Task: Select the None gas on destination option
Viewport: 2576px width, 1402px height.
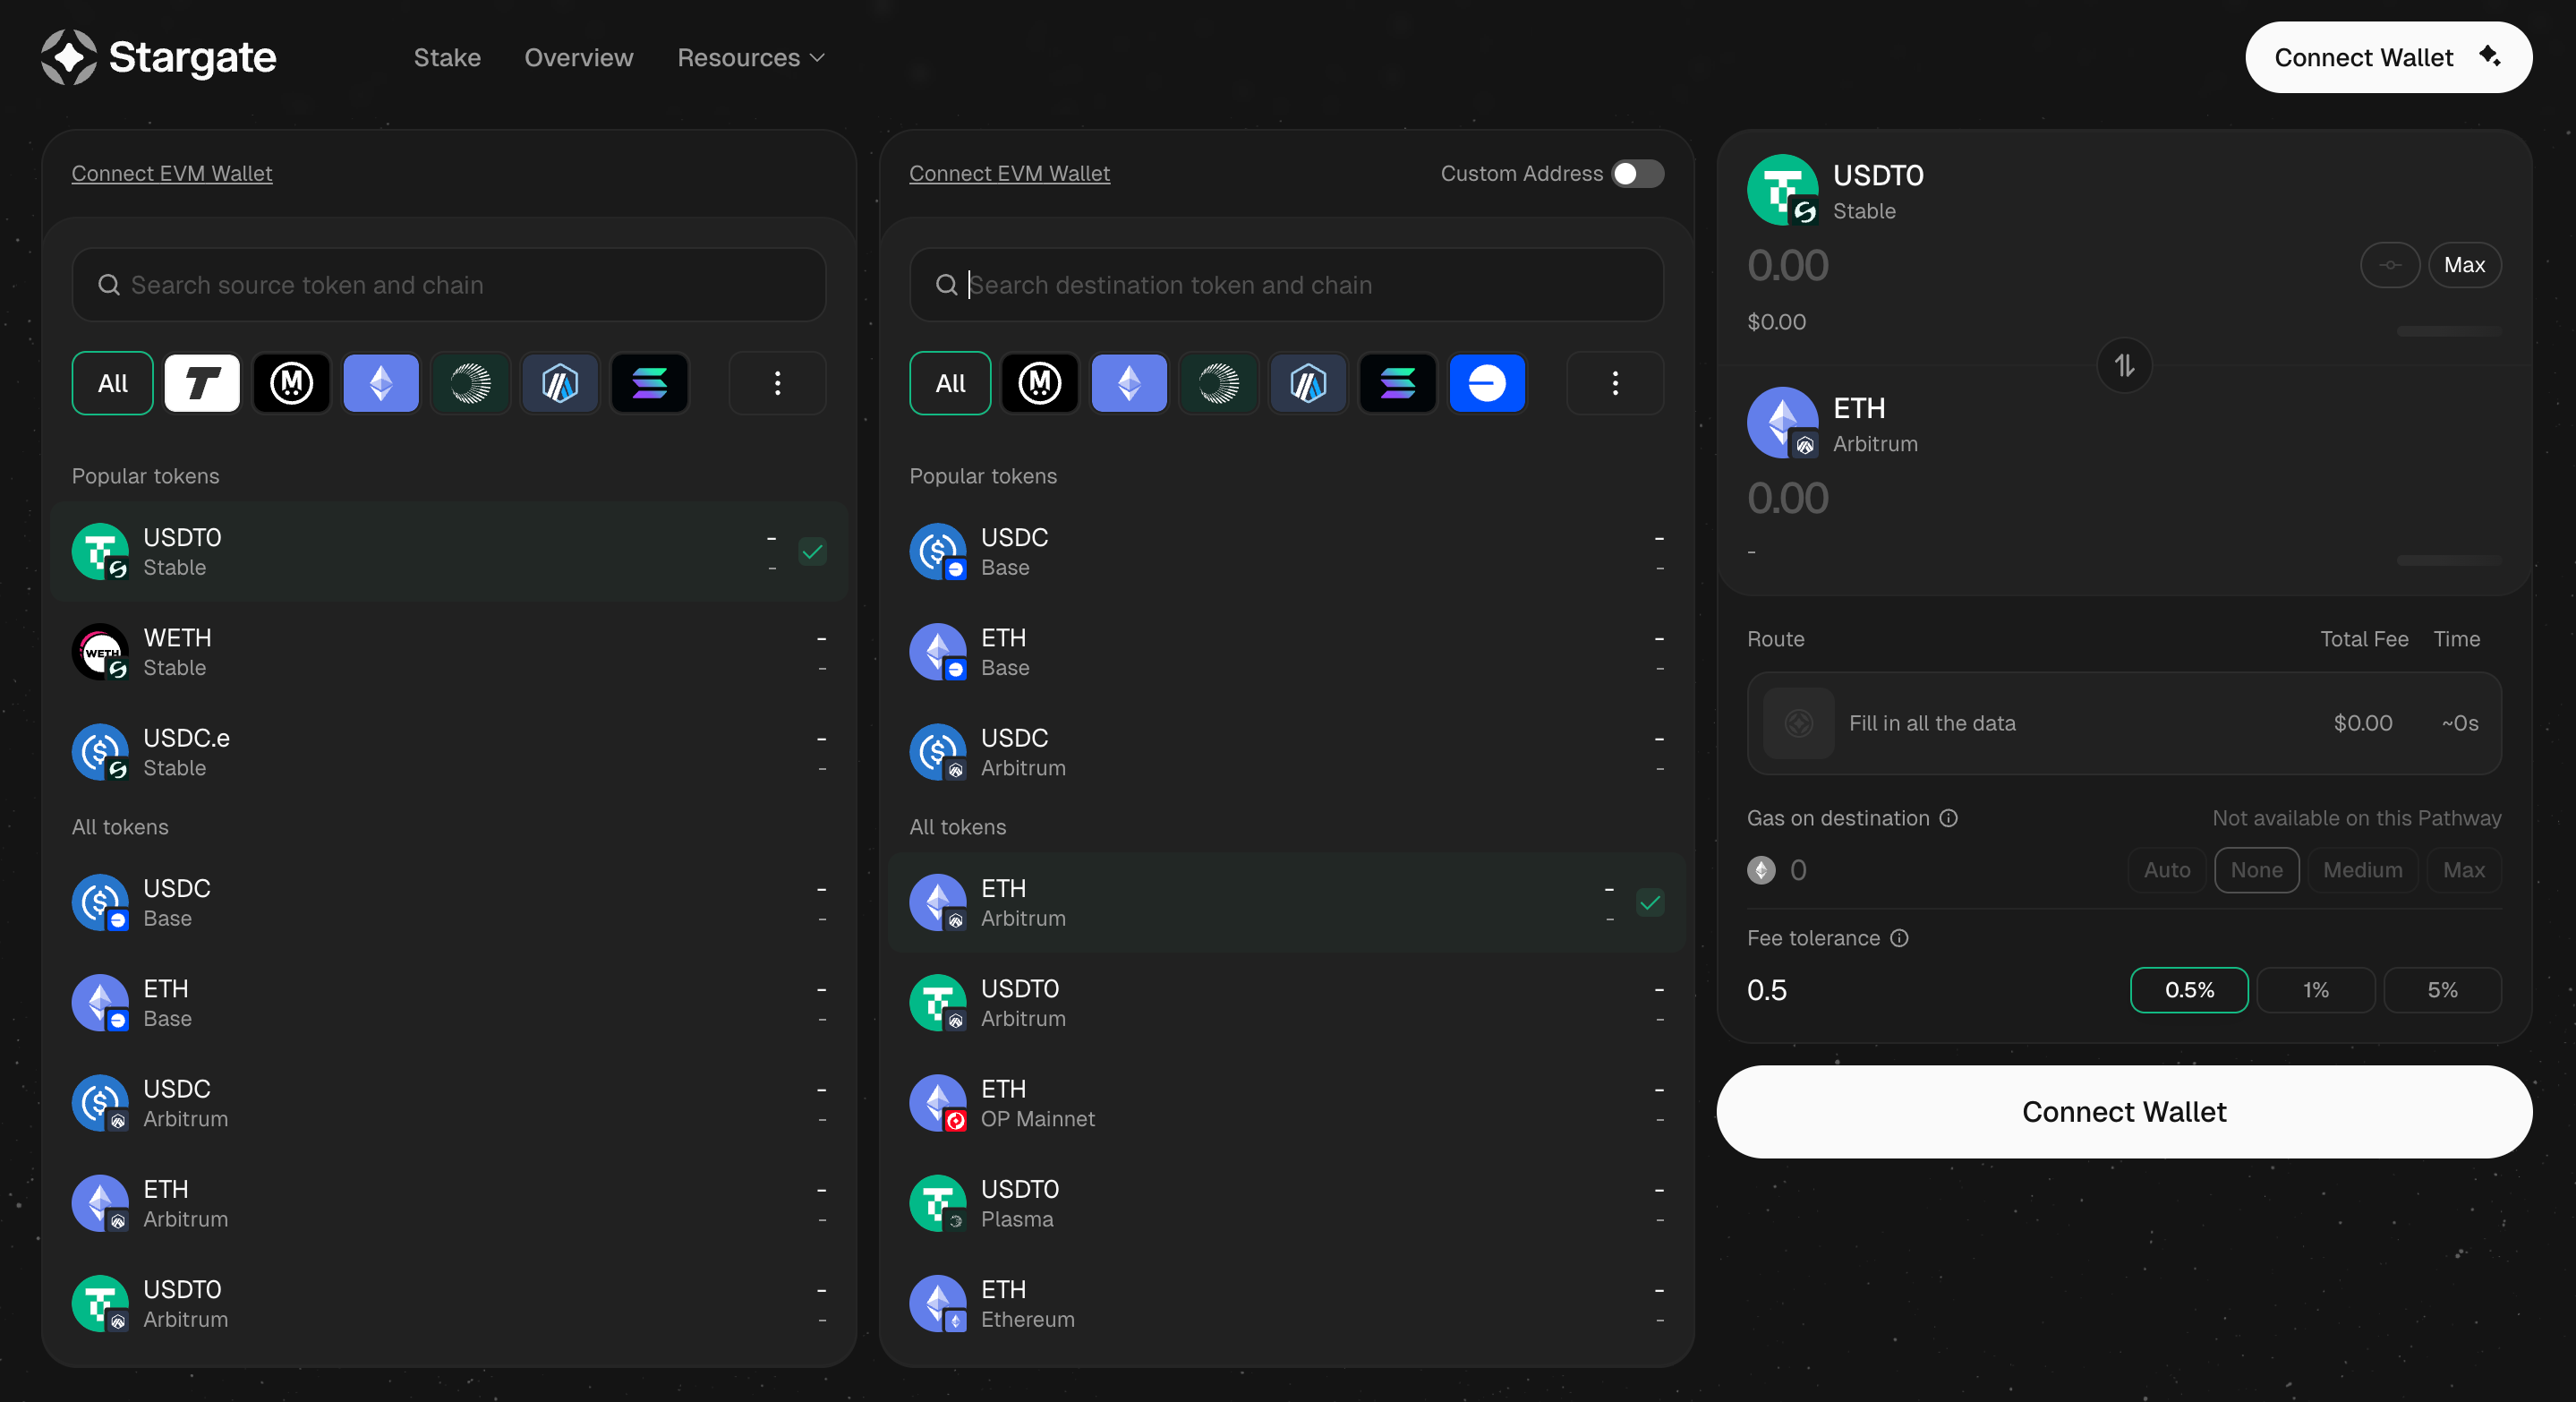Action: (x=2257, y=870)
